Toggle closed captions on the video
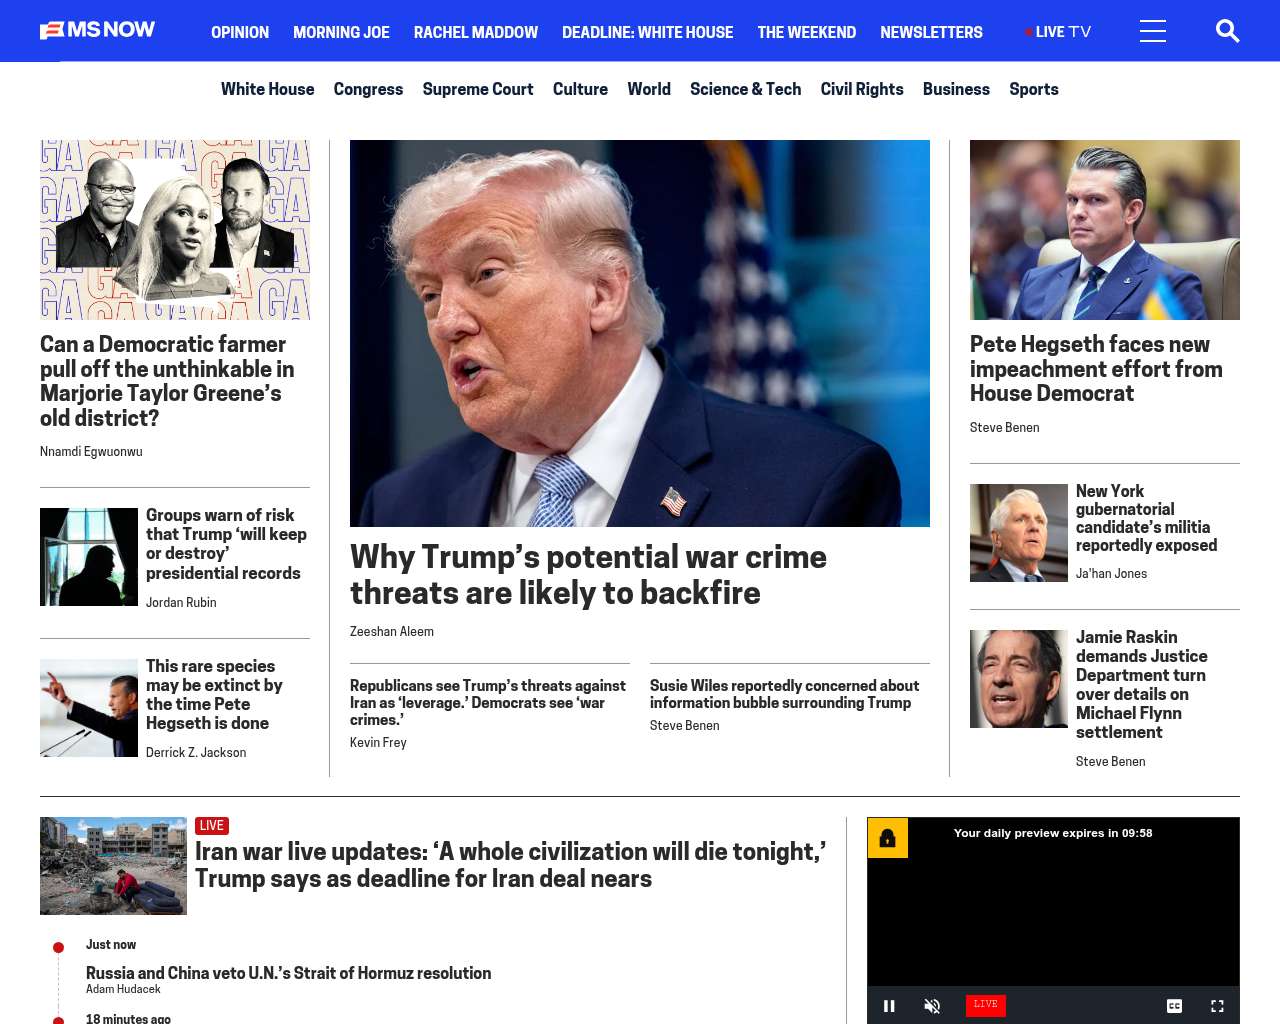Image resolution: width=1280 pixels, height=1024 pixels. tap(1175, 1006)
